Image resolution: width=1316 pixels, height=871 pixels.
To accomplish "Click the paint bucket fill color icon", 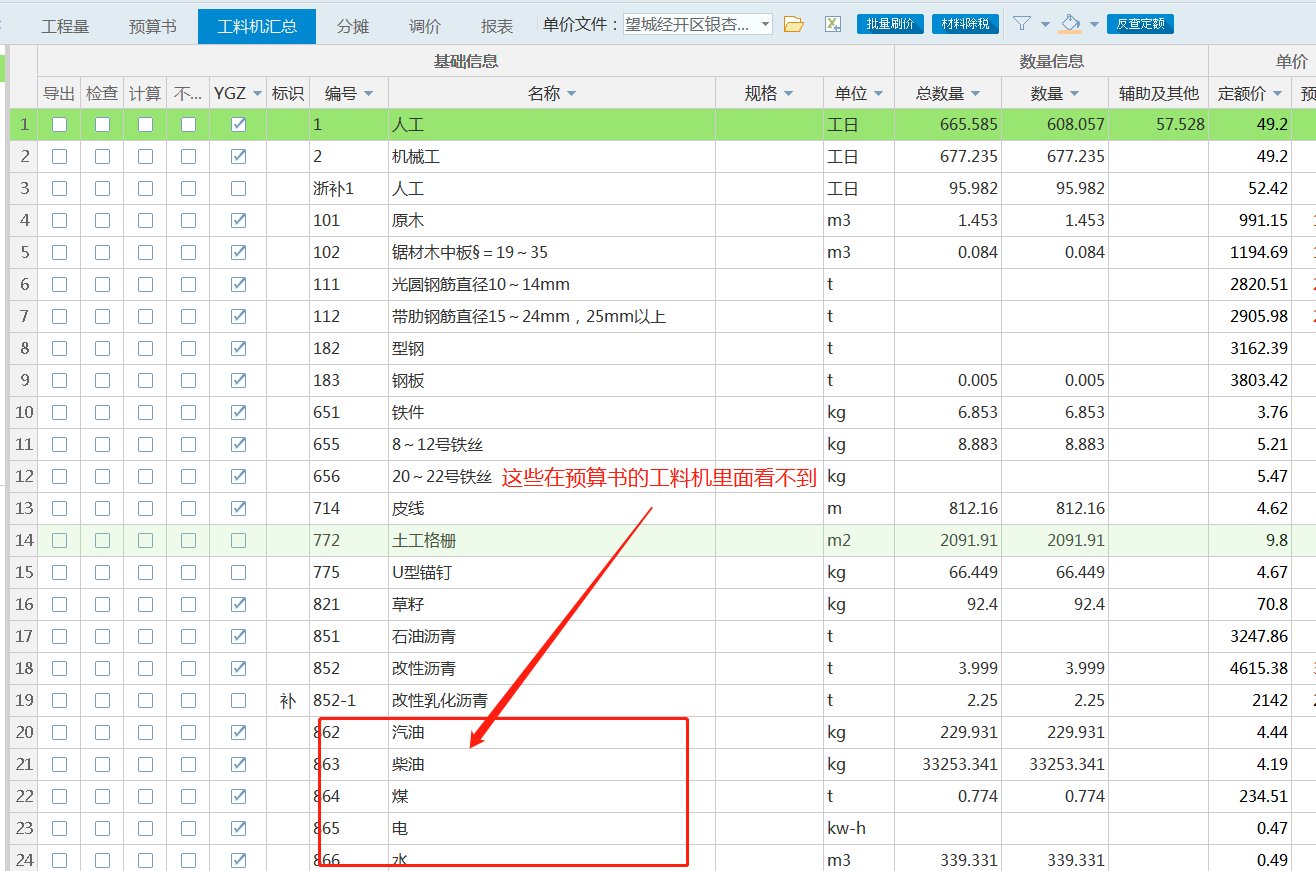I will click(x=1070, y=23).
